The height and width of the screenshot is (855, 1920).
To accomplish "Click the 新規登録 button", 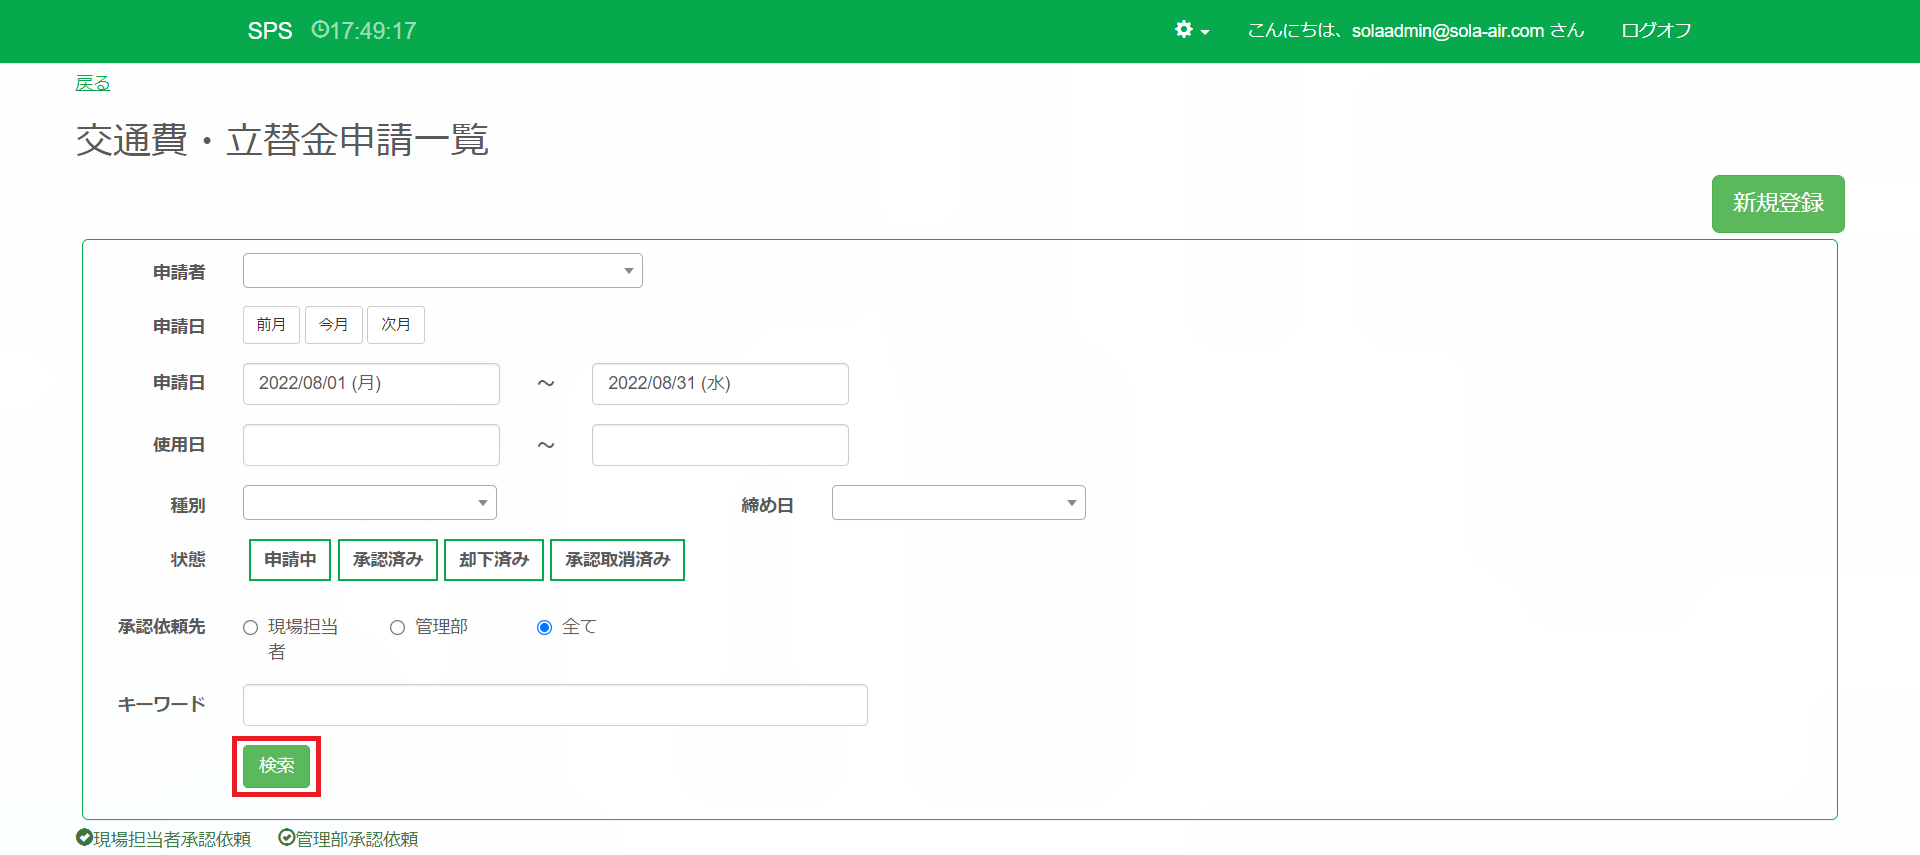I will (1777, 204).
